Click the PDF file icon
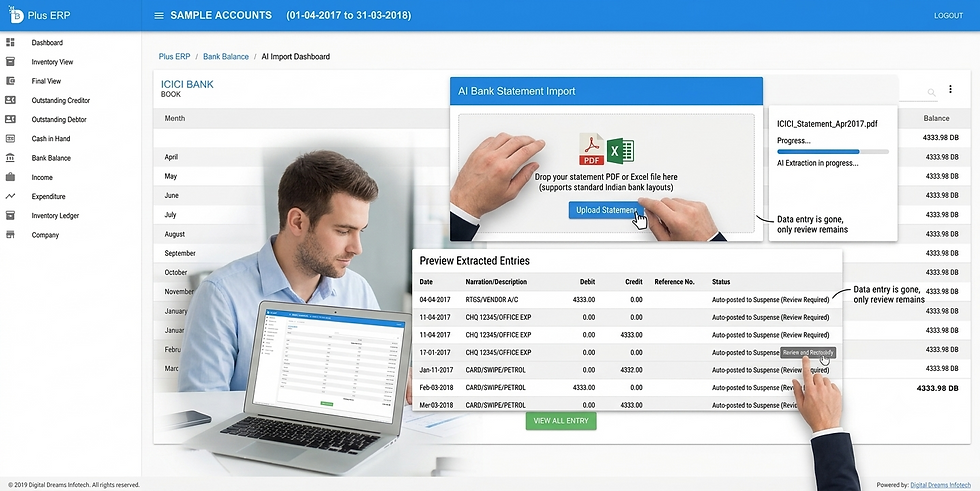This screenshot has width=980, height=491. 591,149
